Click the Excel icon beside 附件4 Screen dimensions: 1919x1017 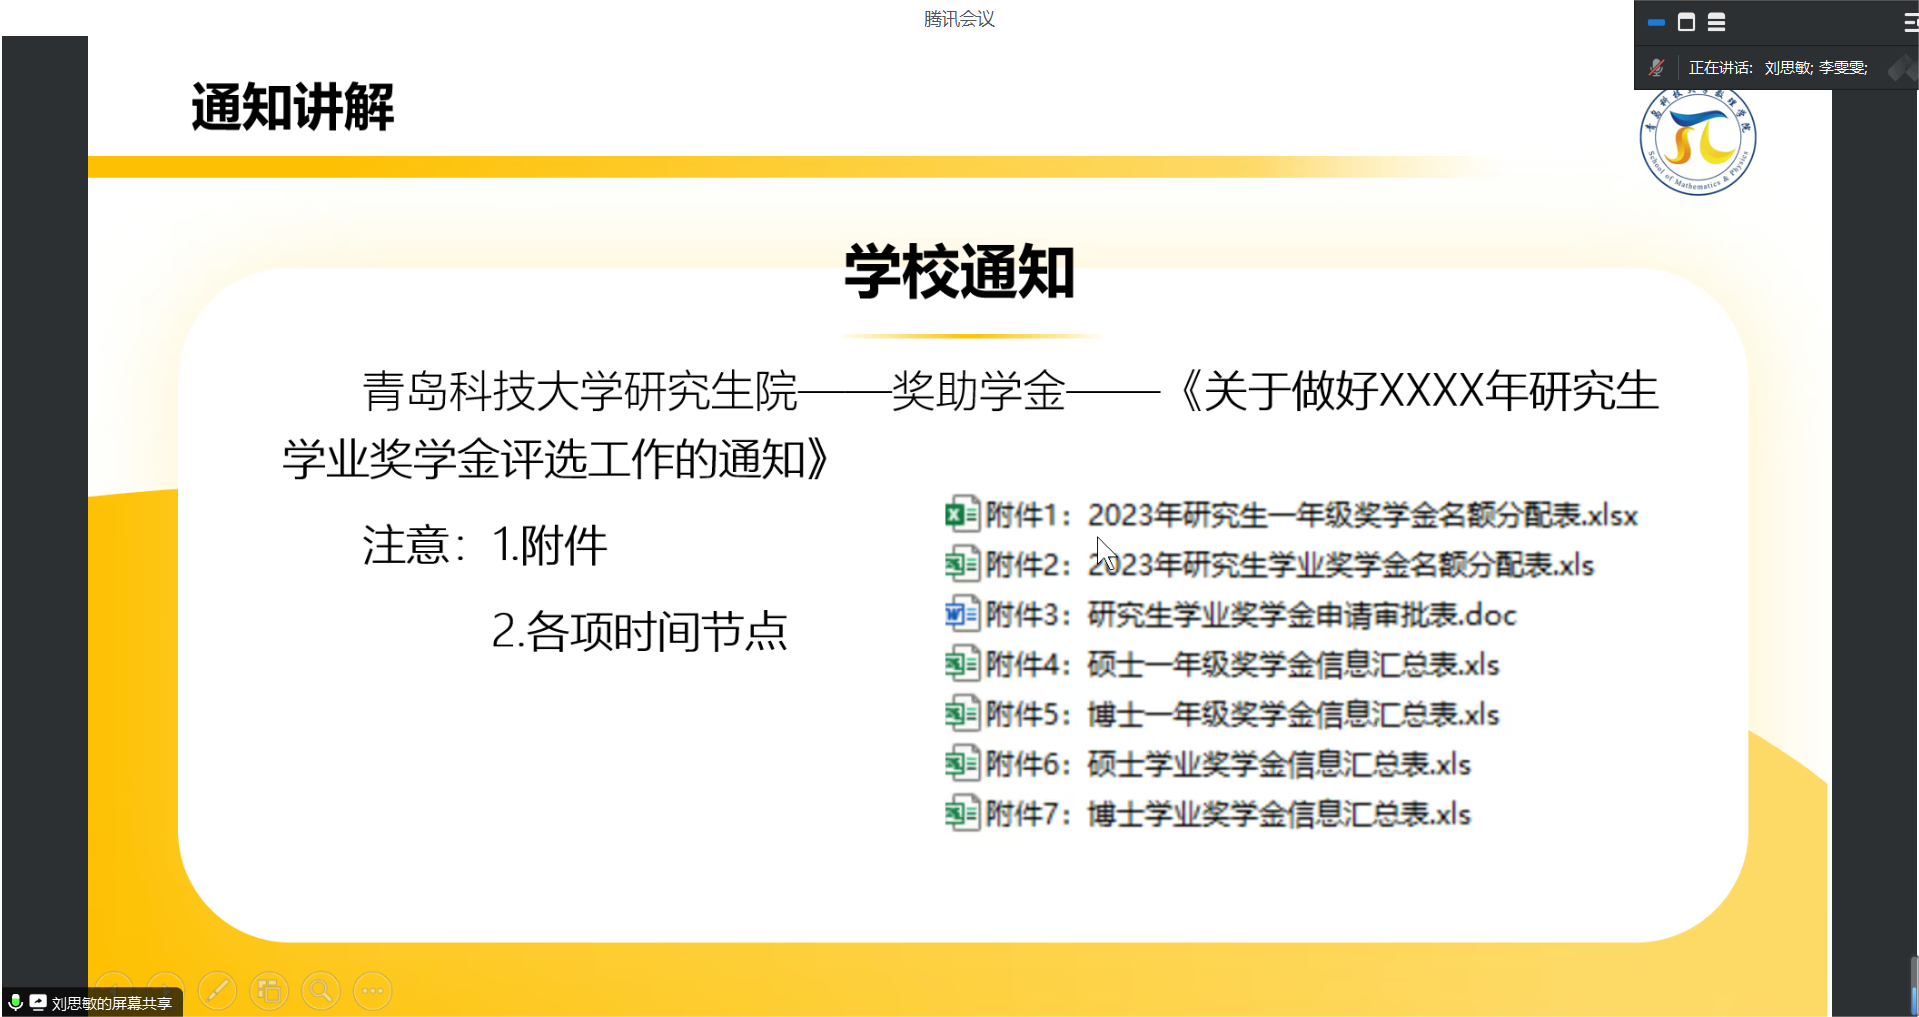coord(961,664)
